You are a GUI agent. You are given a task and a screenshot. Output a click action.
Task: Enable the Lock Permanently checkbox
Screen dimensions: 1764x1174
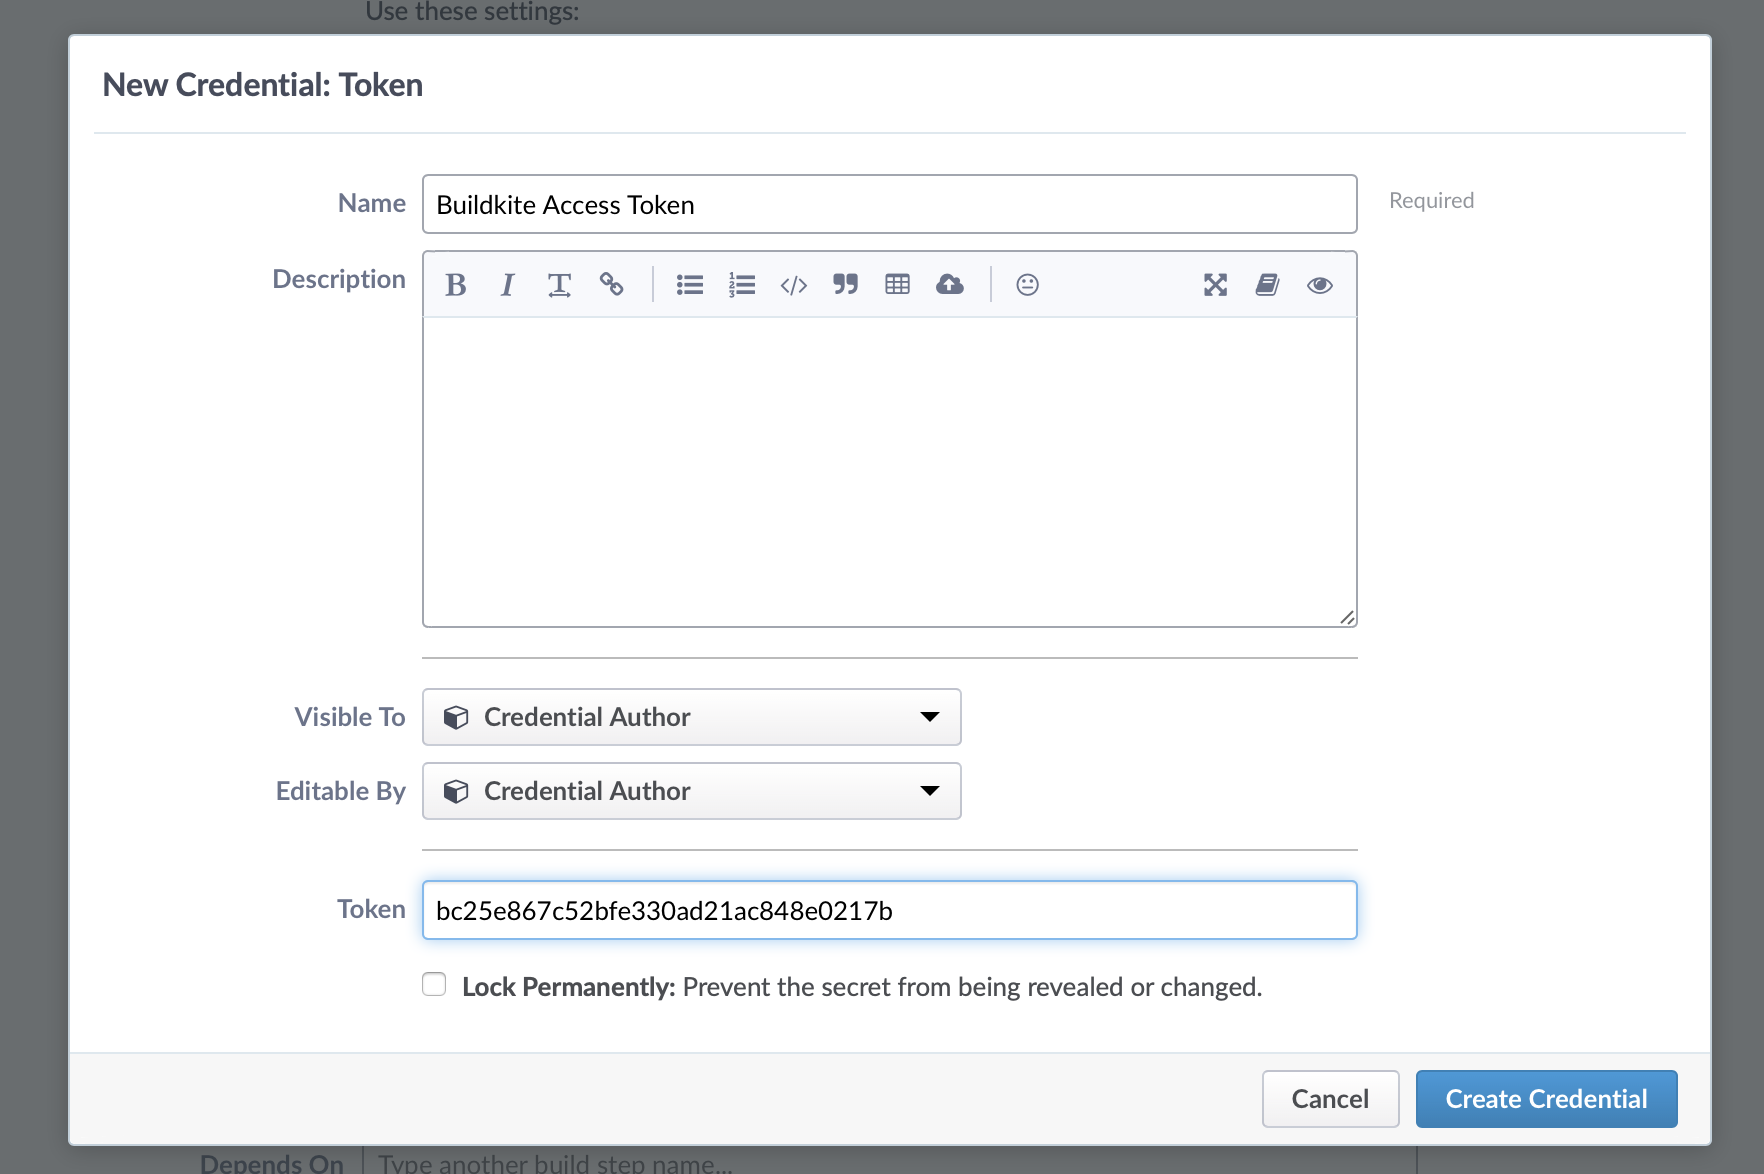tap(434, 984)
